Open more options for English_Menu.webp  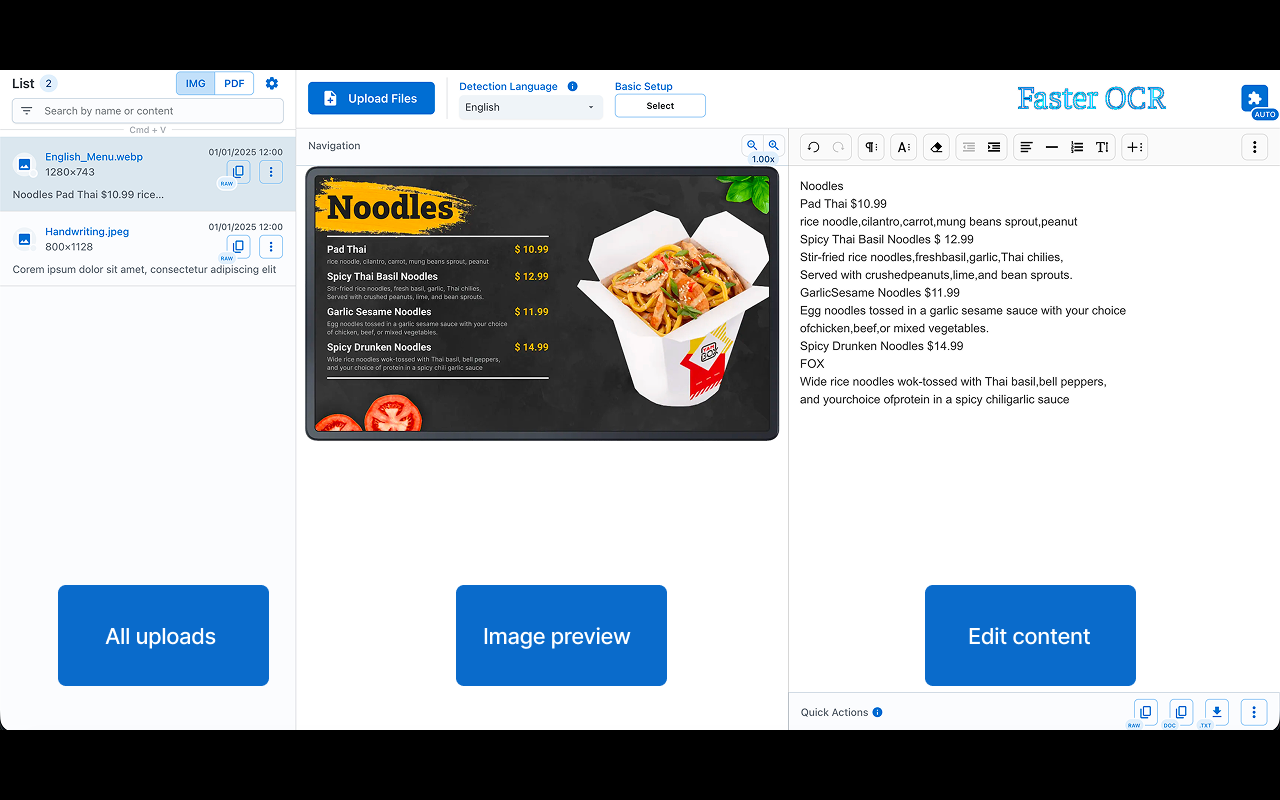coord(270,172)
